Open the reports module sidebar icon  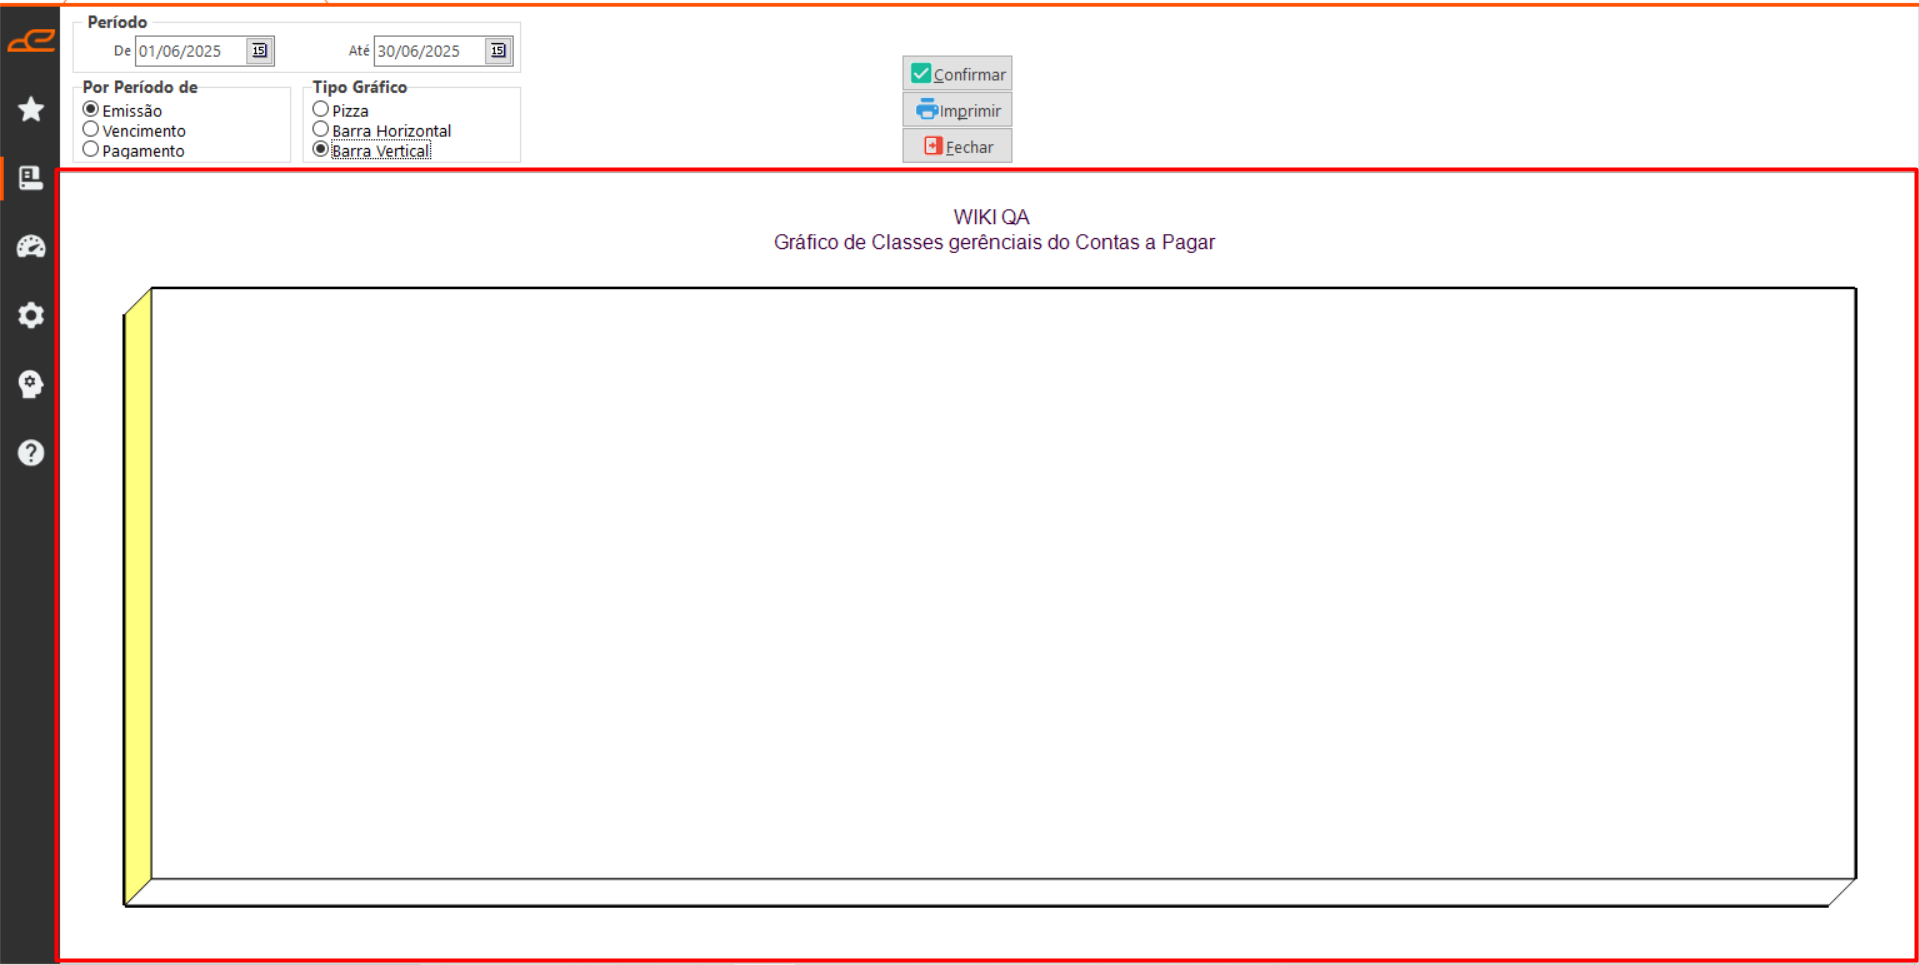click(x=31, y=178)
